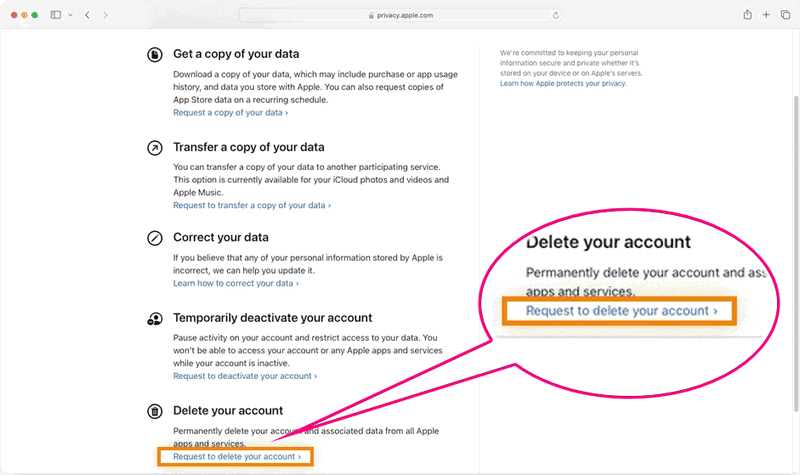Click 'Request to deactivate your account' link
800x475 pixels.
244,376
